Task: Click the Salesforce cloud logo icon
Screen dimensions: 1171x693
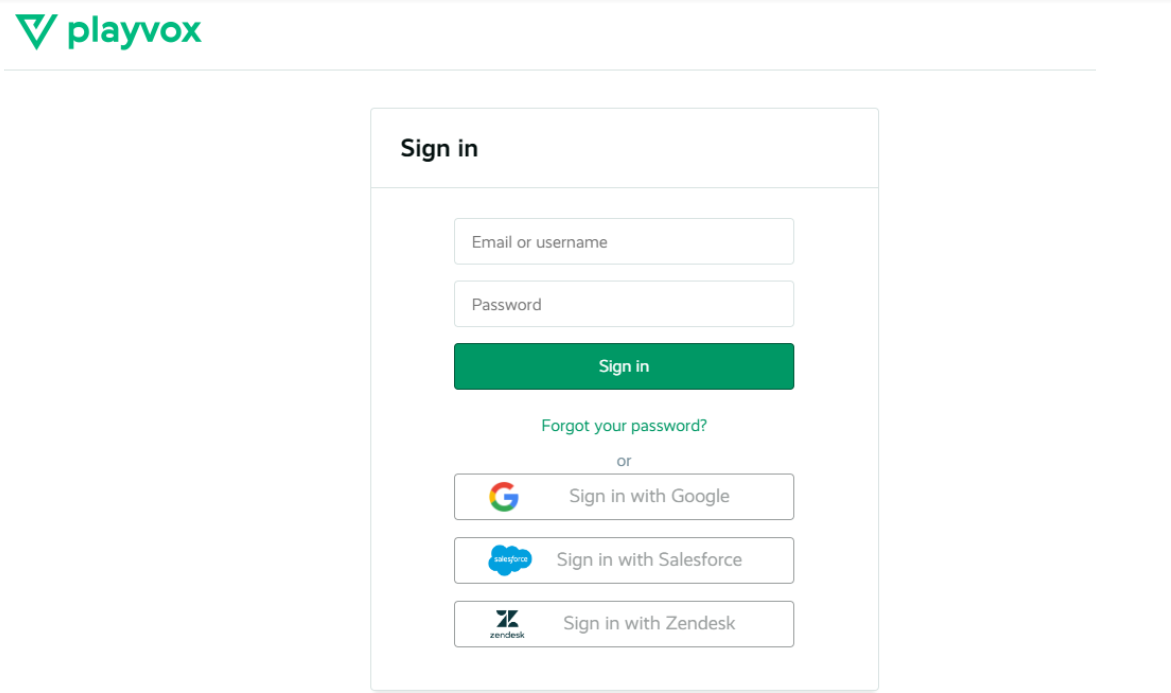Action: click(510, 560)
